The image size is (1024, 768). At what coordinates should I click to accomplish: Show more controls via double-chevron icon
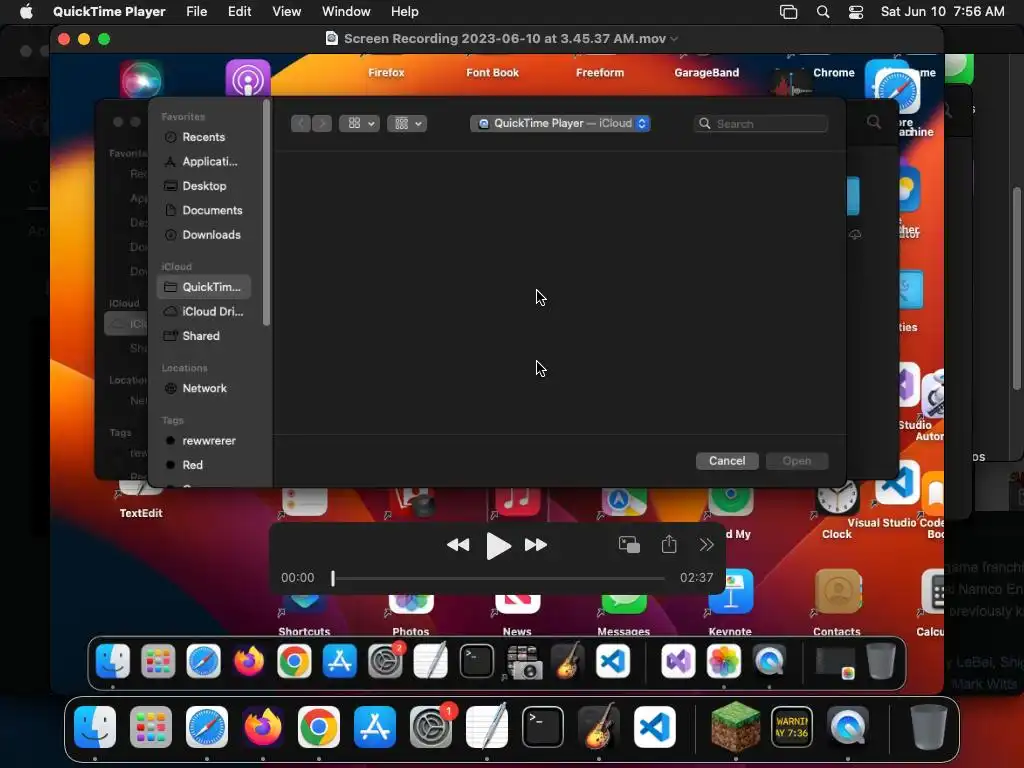click(707, 545)
